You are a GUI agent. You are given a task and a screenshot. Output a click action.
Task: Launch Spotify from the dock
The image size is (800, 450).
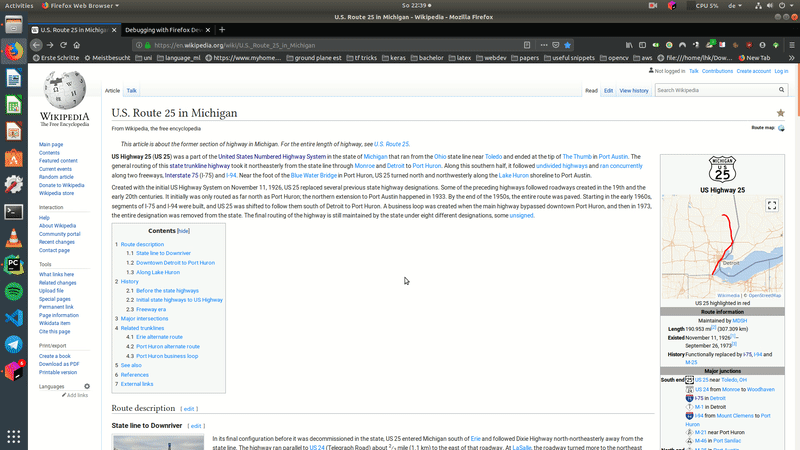tap(14, 291)
